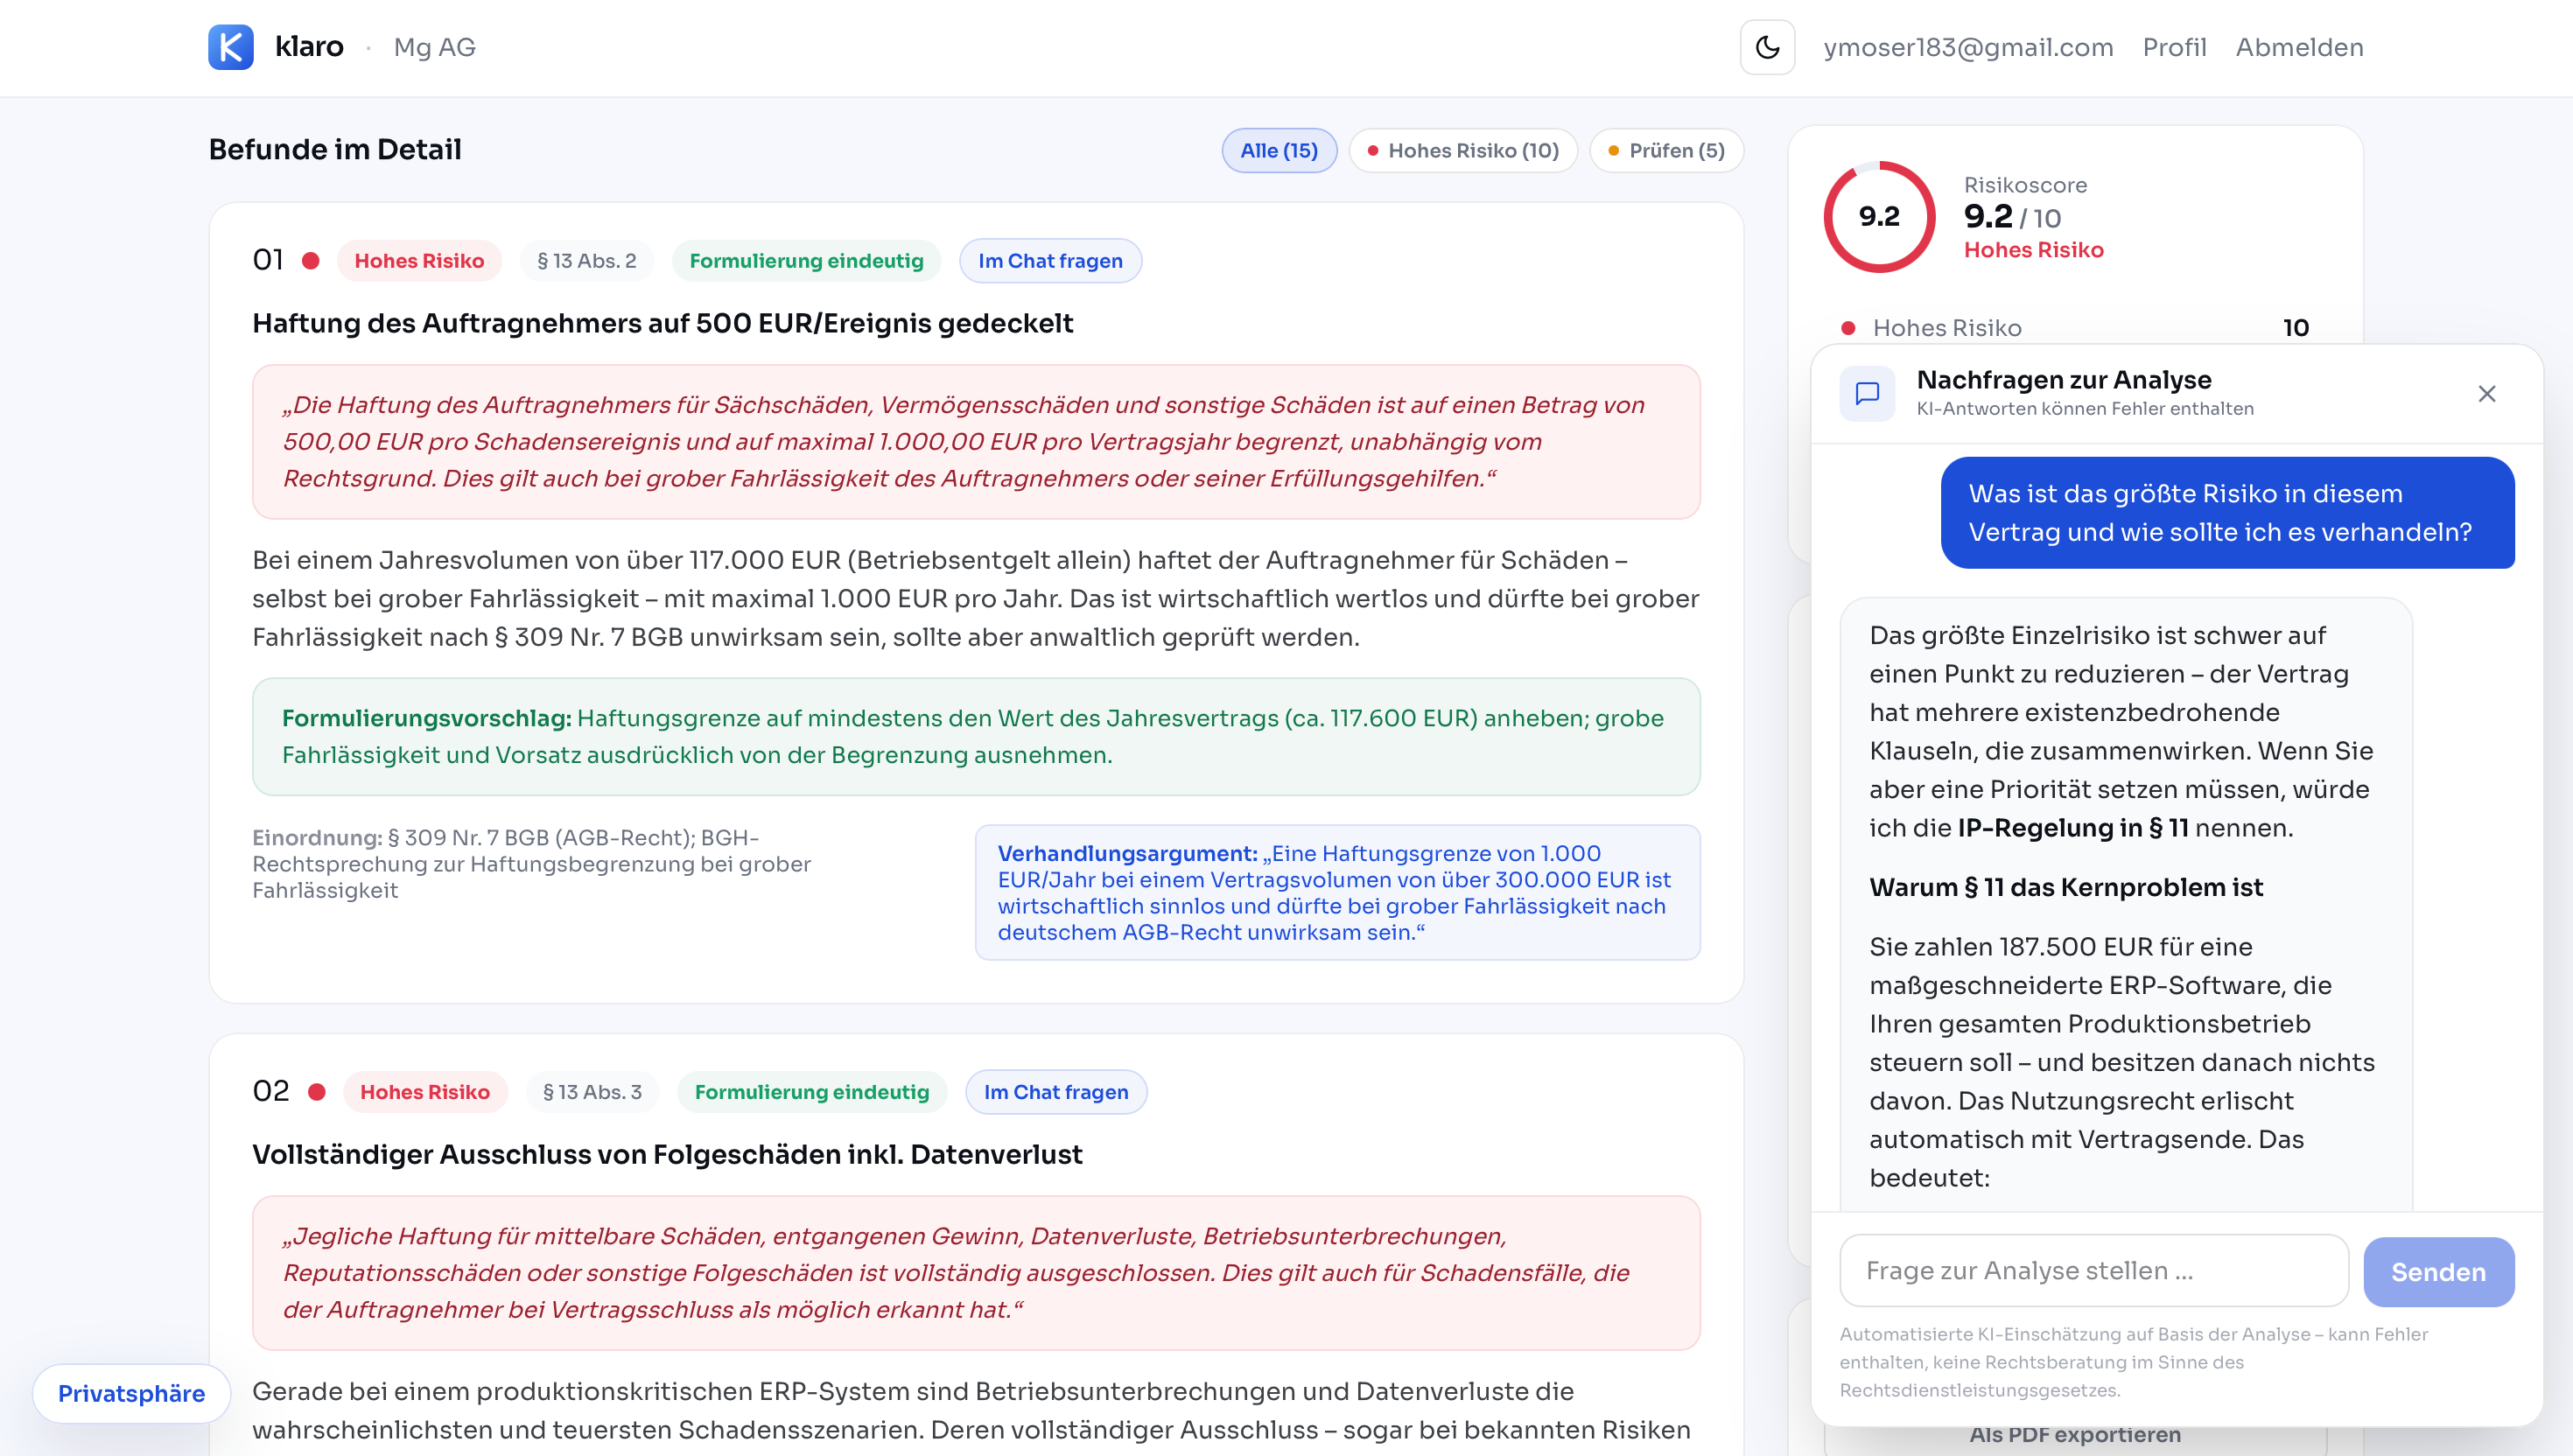Click the Verhandlungsargument blue box
The height and width of the screenshot is (1456, 2573).
[x=1337, y=893]
